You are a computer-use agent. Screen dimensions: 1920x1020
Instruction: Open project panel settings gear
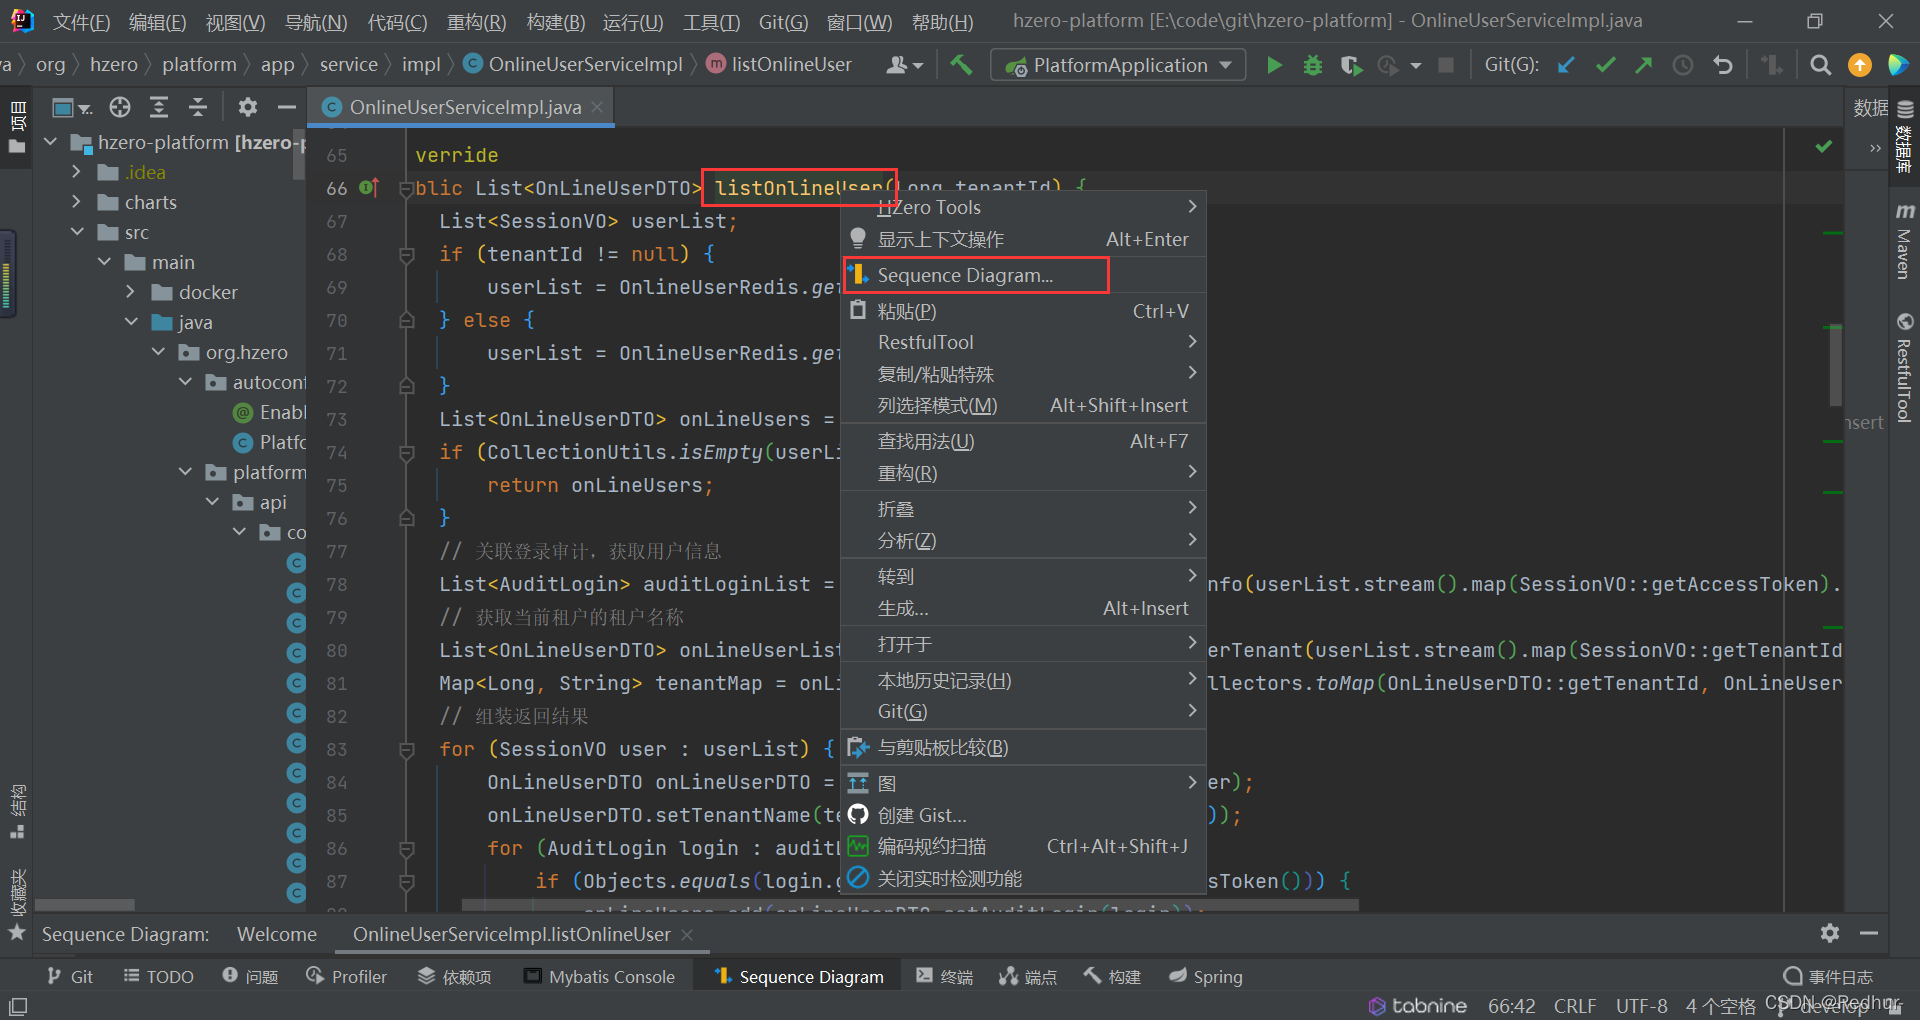point(248,107)
